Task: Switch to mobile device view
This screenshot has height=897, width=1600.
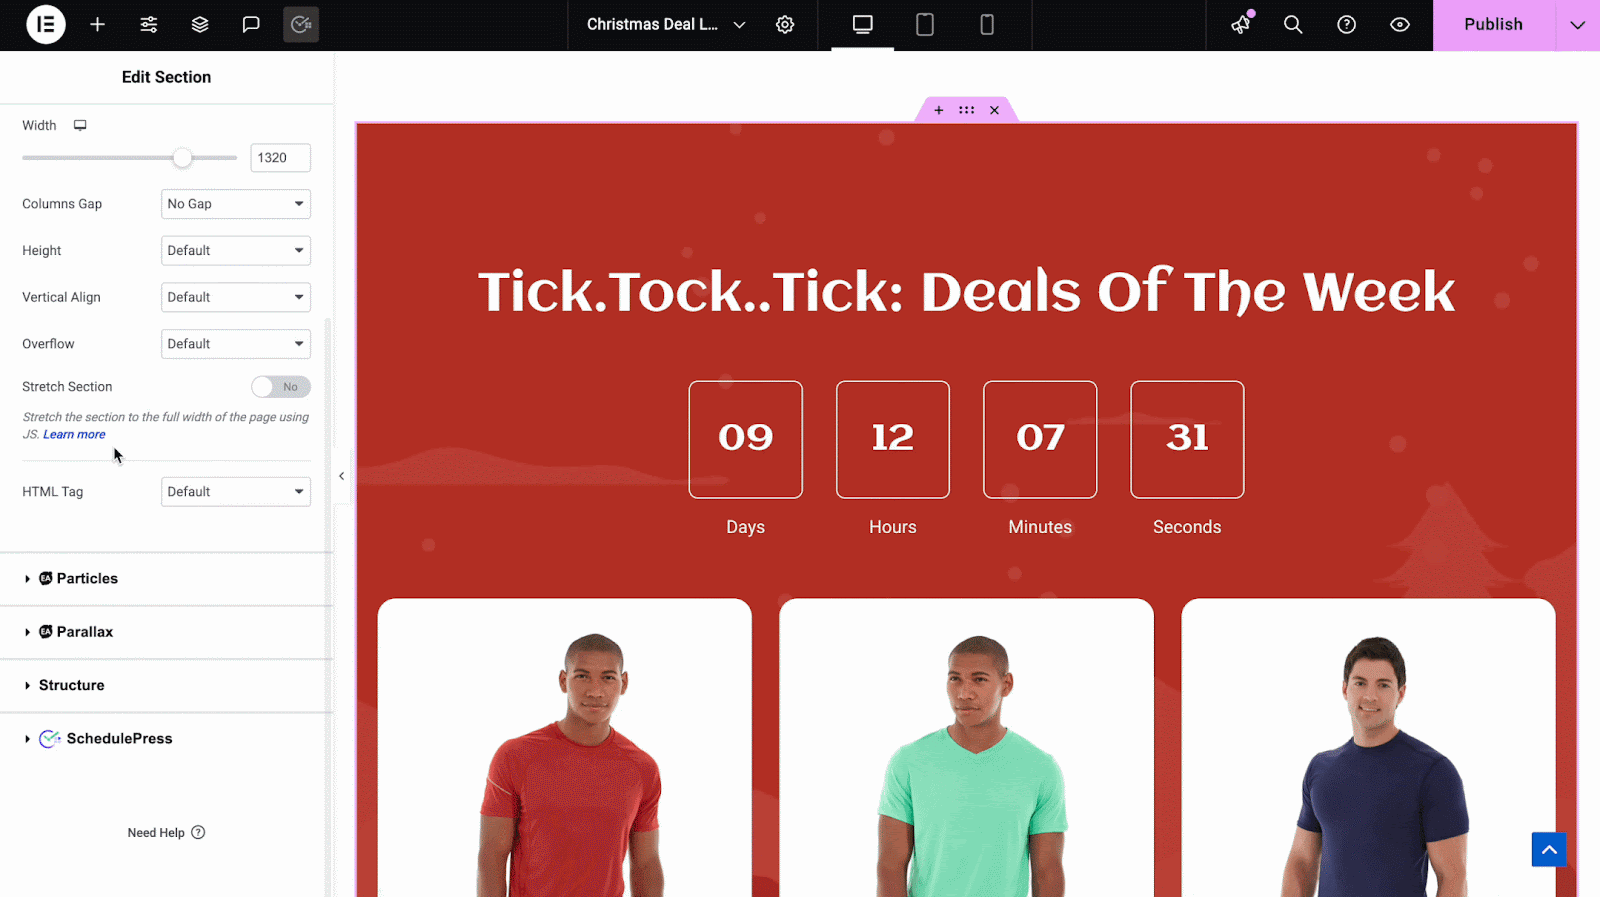Action: point(987,24)
